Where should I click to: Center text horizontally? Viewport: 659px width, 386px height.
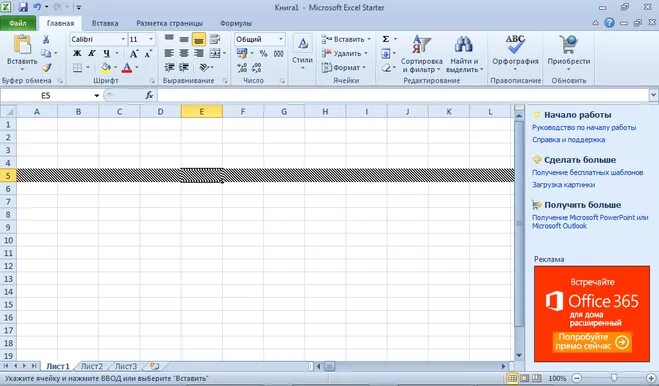pos(184,53)
